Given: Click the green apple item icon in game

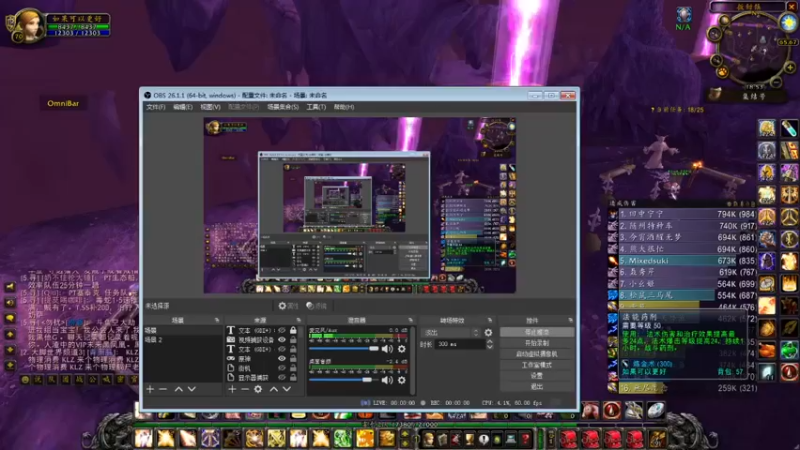Looking at the screenshot, I should pos(789,350).
